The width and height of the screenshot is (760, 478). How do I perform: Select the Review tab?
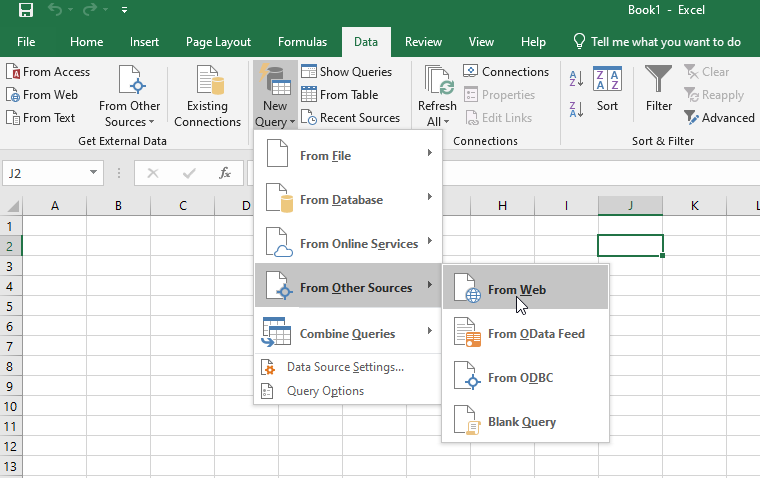point(423,42)
